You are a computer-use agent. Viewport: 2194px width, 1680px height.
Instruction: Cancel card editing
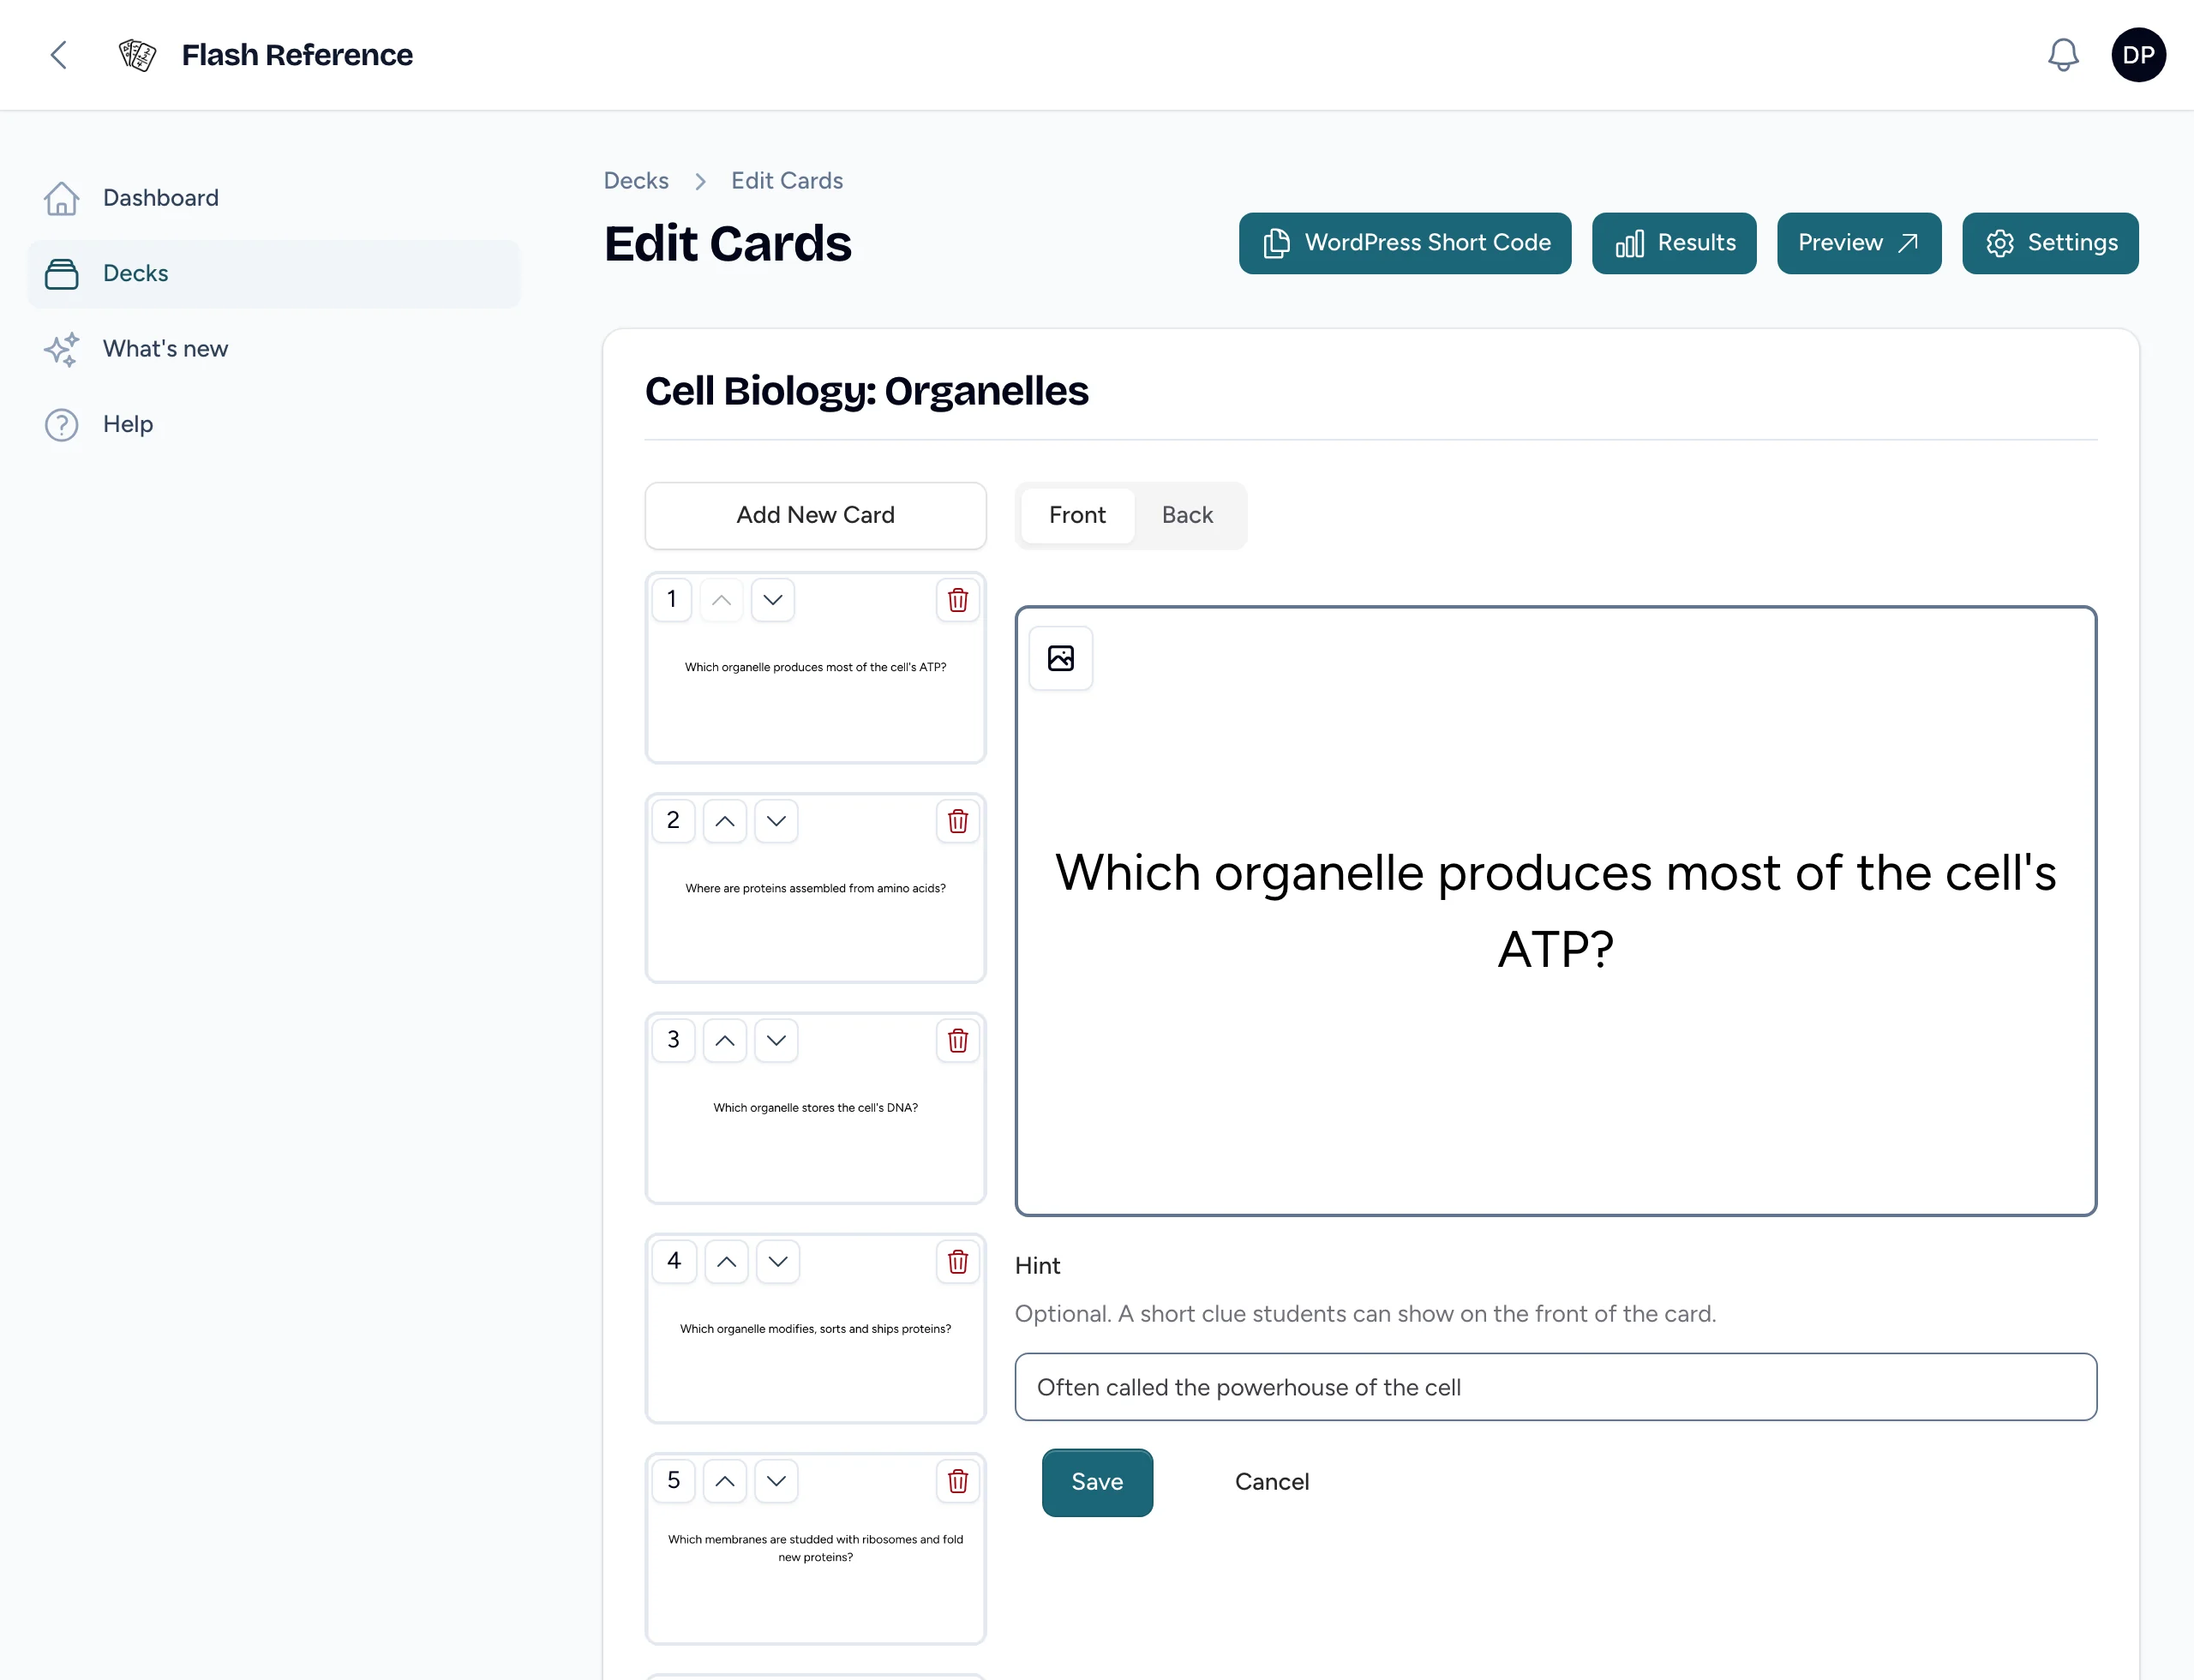[1271, 1482]
